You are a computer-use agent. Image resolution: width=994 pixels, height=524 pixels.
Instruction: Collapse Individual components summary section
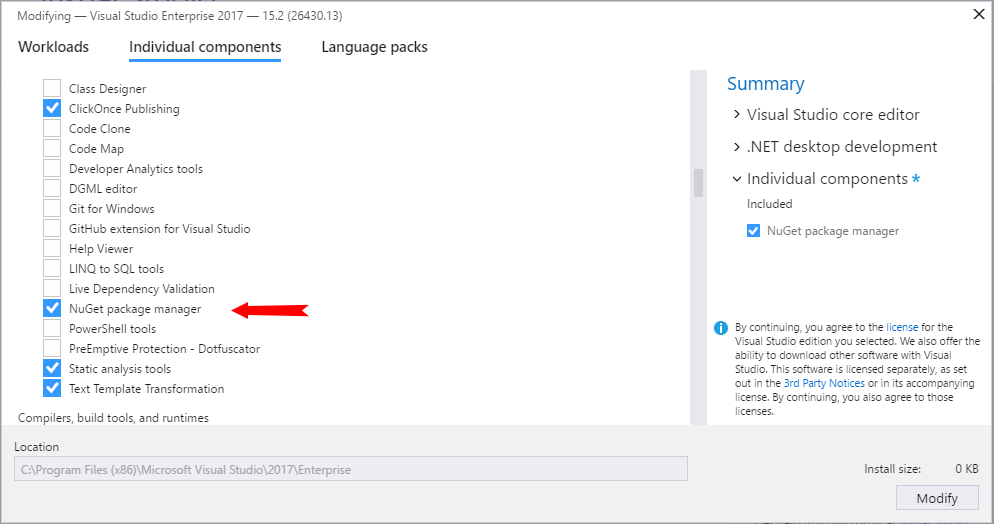tap(737, 179)
